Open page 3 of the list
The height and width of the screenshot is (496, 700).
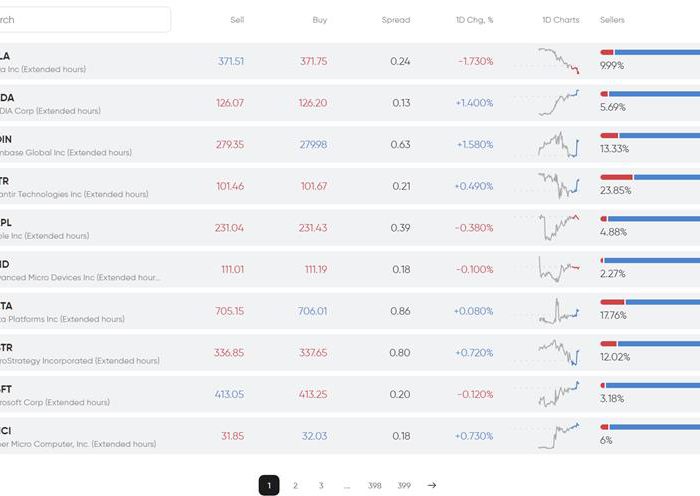click(321, 485)
